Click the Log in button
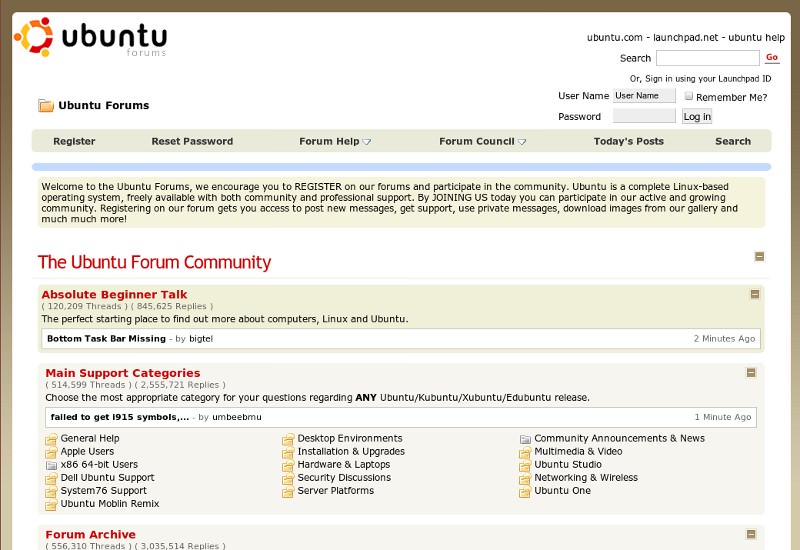The width and height of the screenshot is (800, 550). click(x=697, y=116)
